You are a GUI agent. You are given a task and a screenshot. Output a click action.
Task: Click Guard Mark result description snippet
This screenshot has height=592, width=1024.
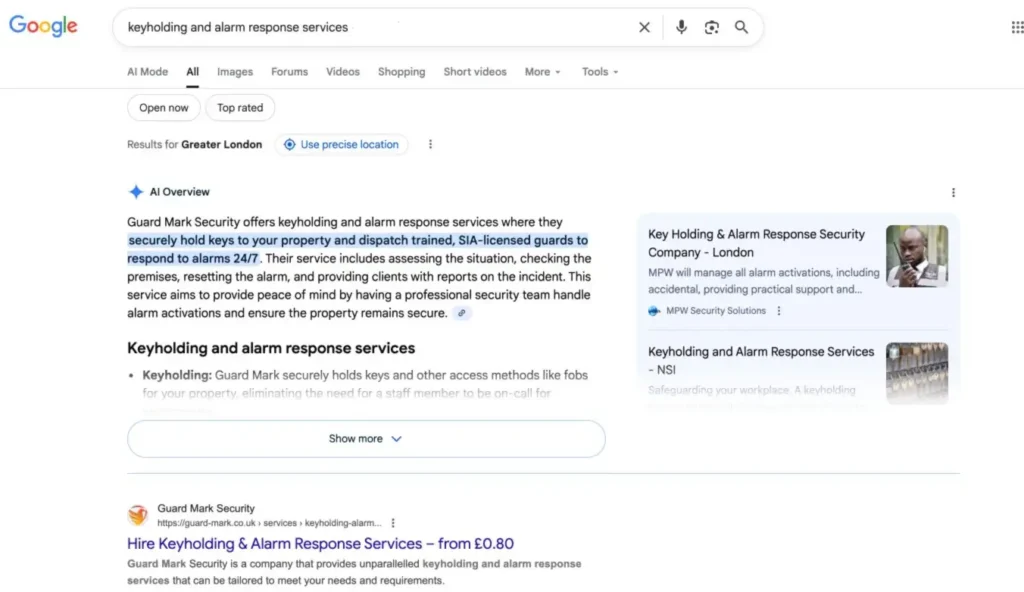point(354,572)
